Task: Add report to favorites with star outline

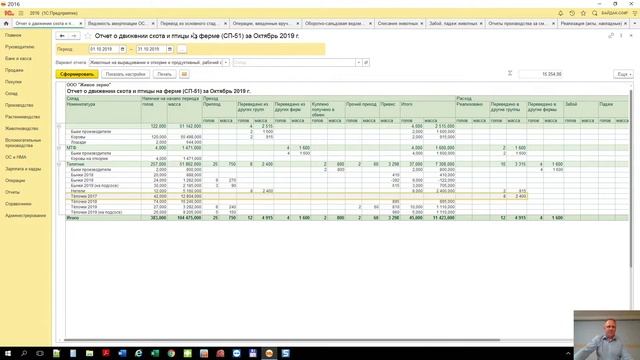Action: 88,36
